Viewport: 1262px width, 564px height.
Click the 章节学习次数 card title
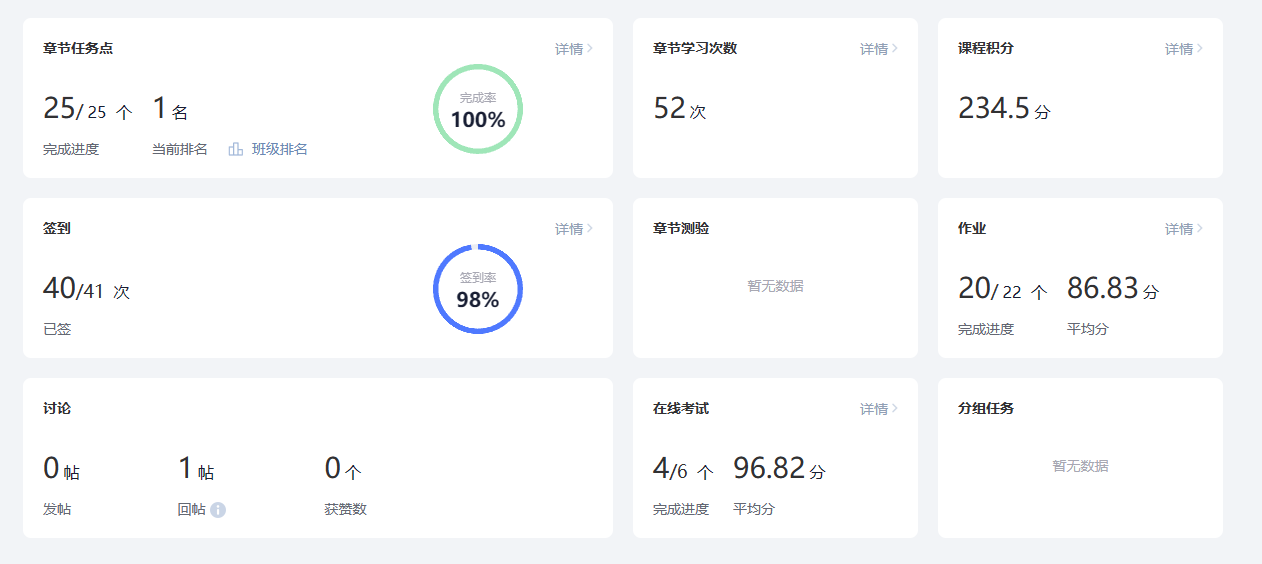(x=695, y=48)
